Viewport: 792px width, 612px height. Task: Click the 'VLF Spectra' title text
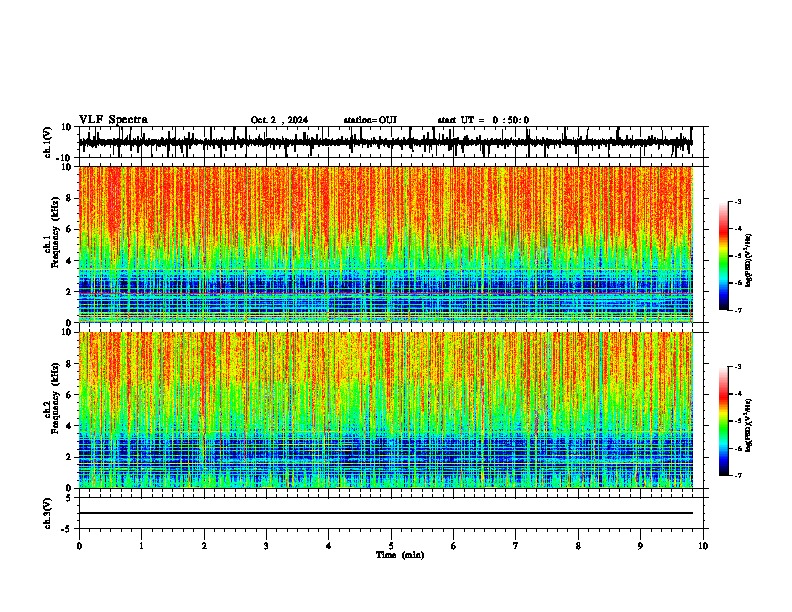pyautogui.click(x=113, y=120)
